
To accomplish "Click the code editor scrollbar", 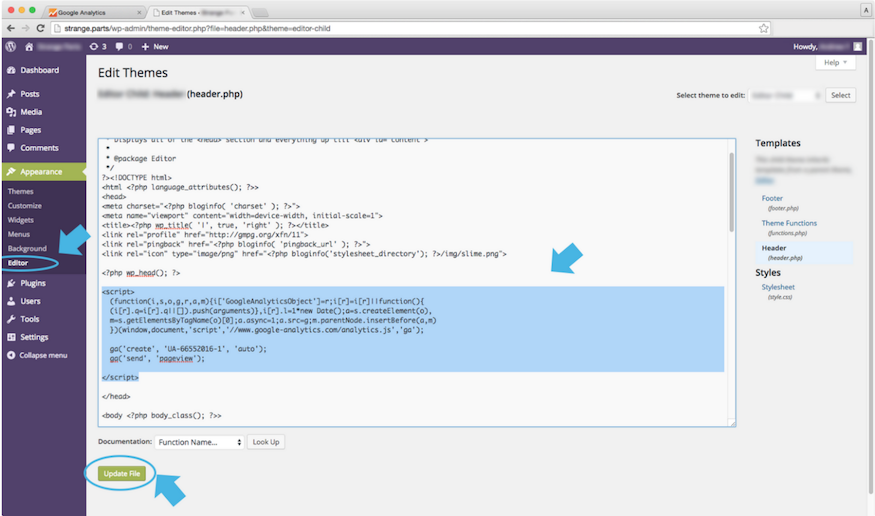I will [x=731, y=192].
